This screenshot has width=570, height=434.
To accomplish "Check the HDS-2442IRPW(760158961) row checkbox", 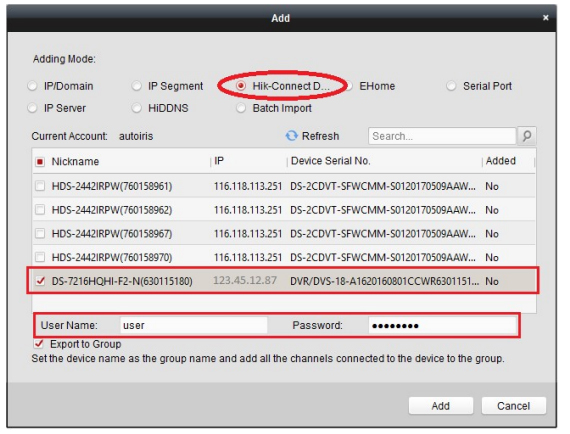I will (x=40, y=186).
